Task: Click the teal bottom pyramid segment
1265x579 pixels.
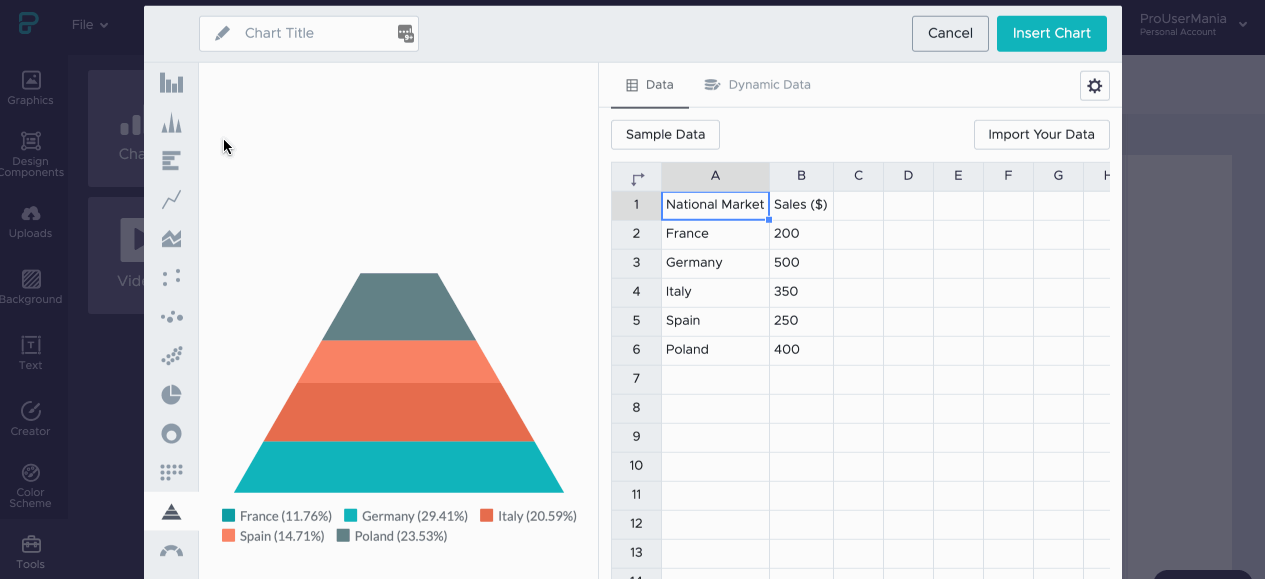Action: (399, 467)
